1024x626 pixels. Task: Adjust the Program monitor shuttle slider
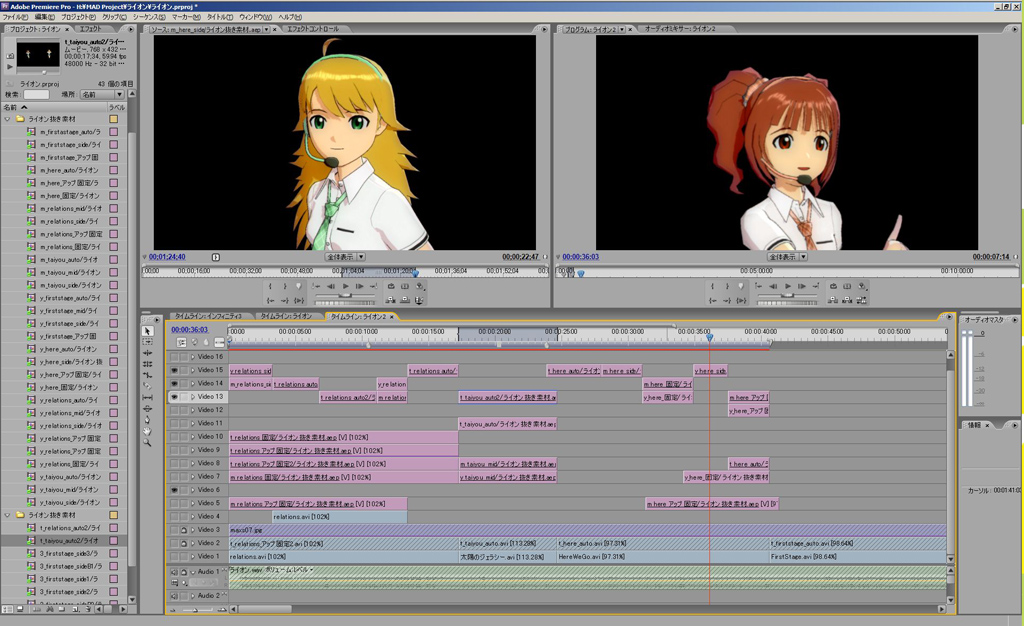(x=787, y=296)
